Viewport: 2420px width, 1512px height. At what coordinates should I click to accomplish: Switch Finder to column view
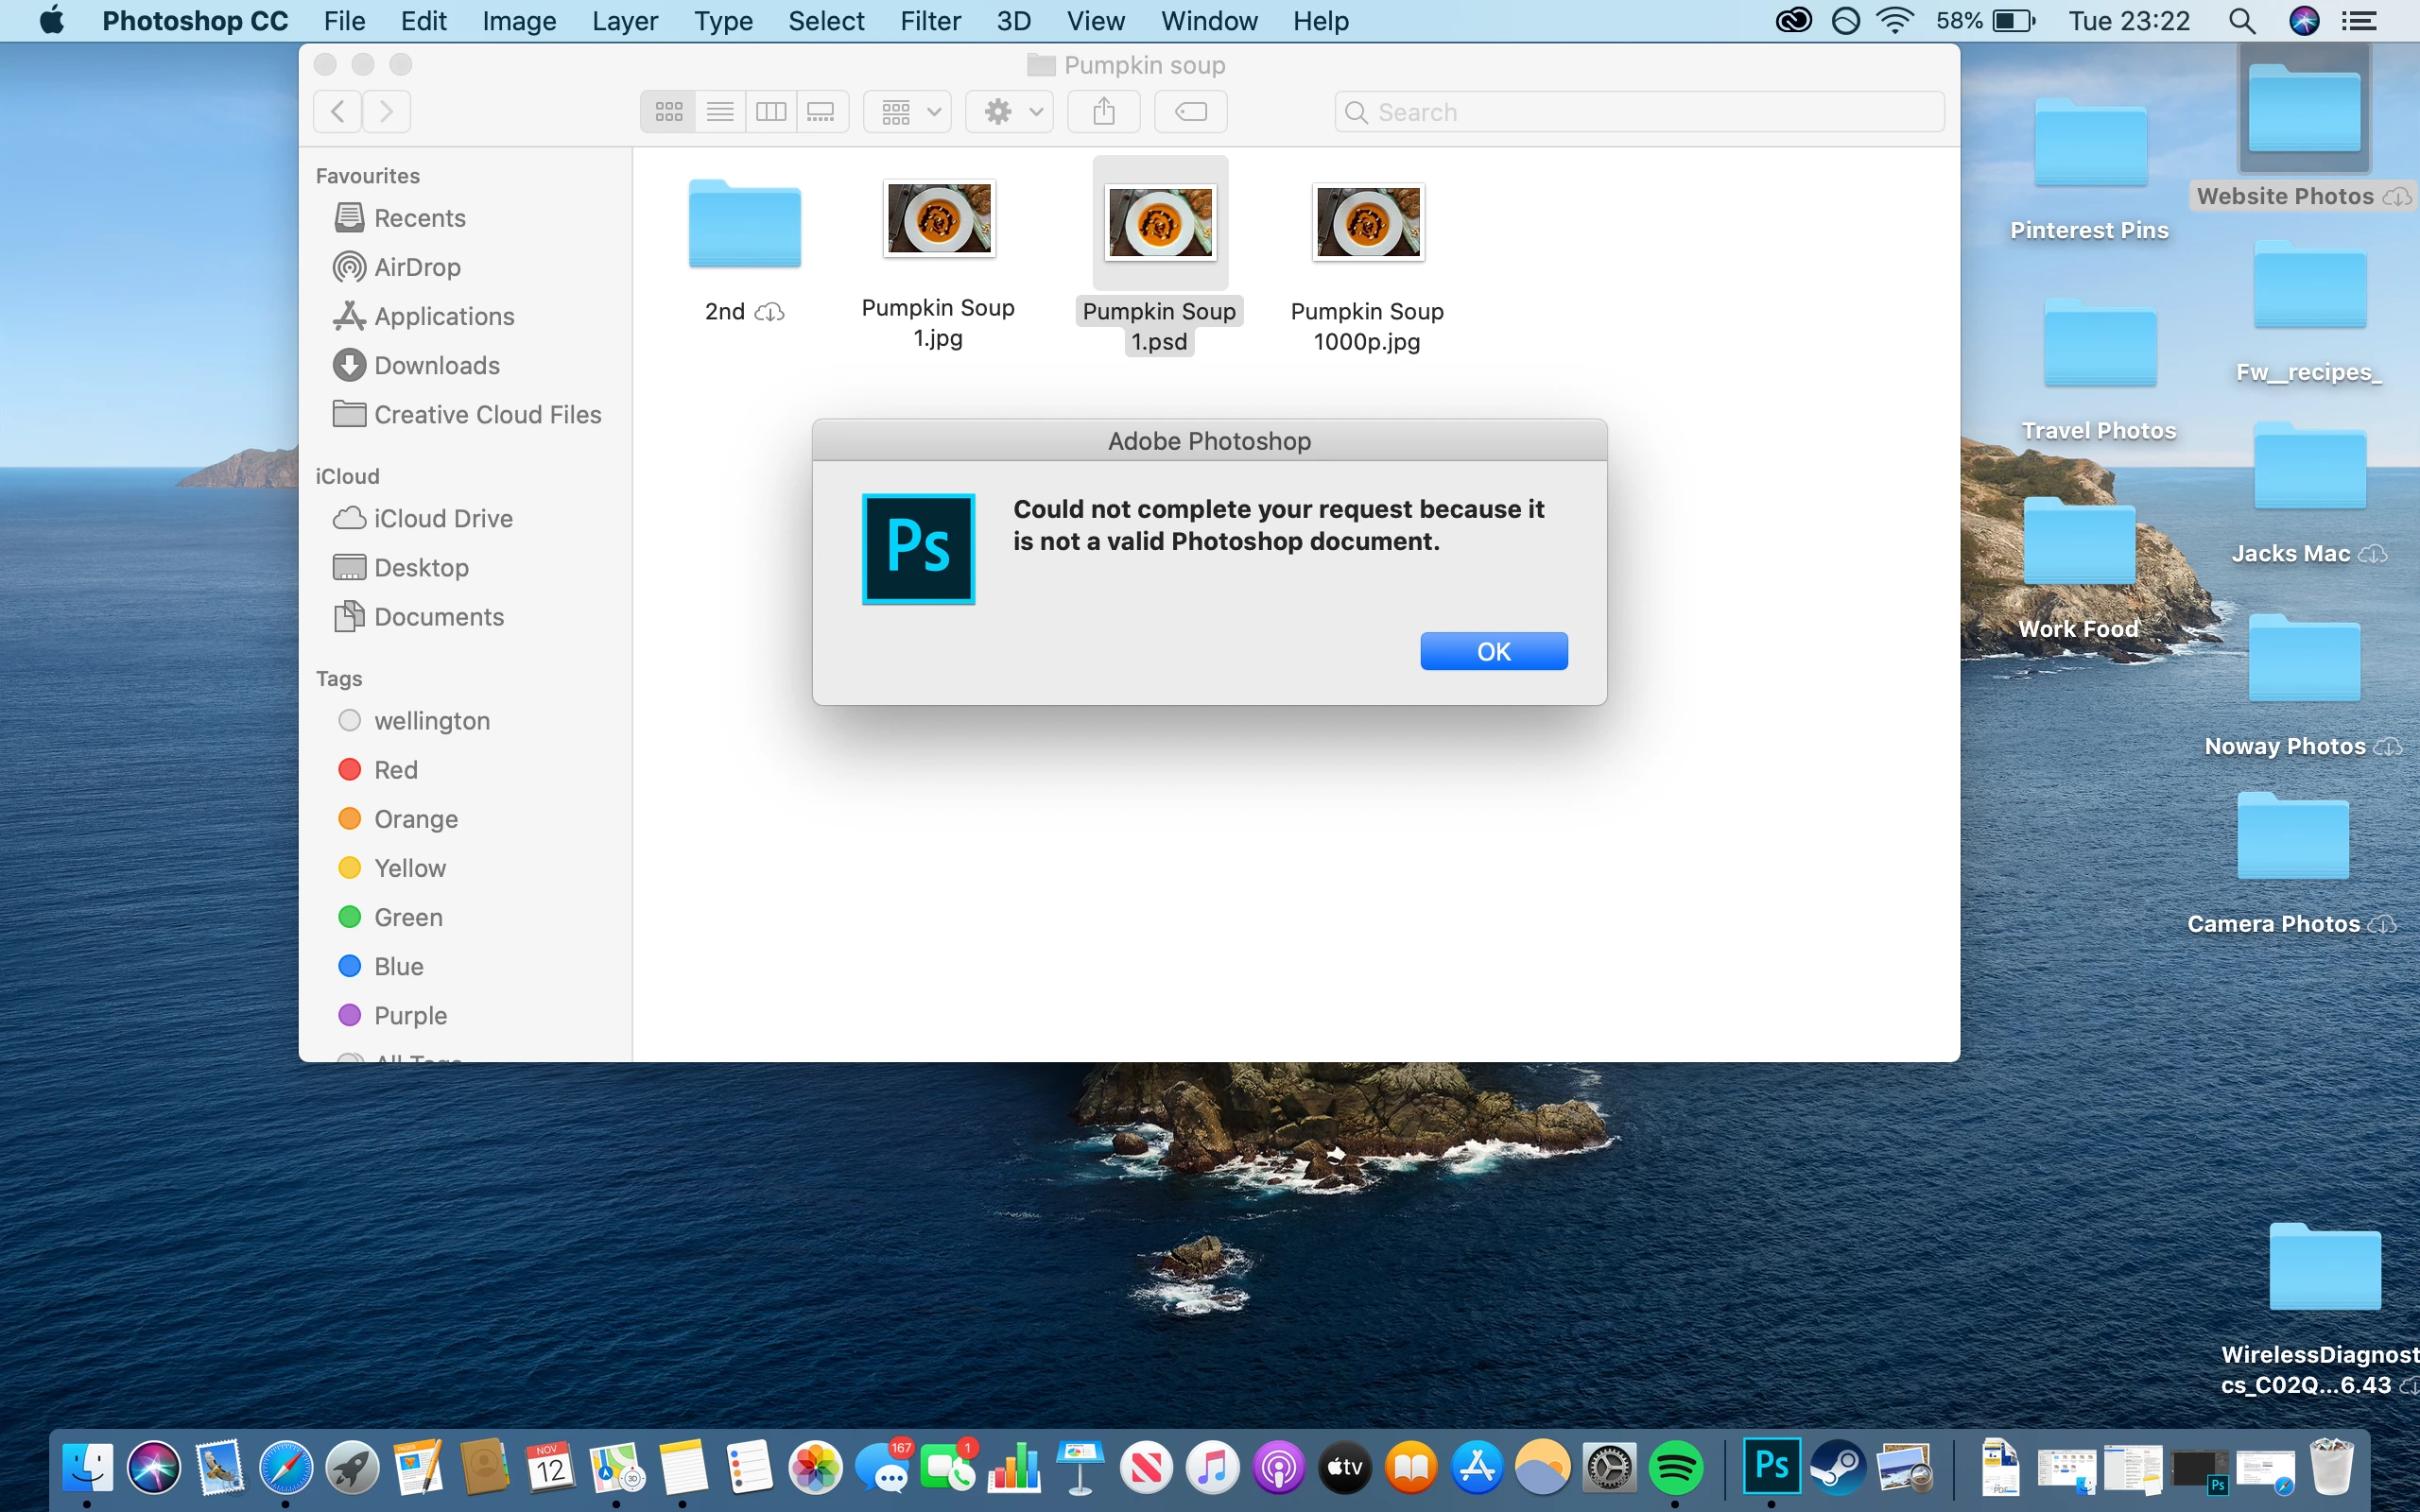click(771, 111)
